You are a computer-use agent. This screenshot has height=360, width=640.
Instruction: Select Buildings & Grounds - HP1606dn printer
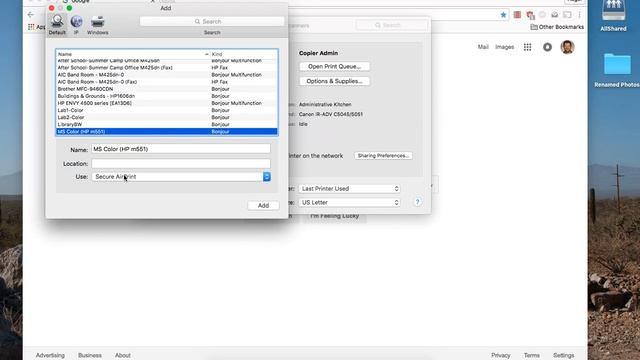click(x=167, y=96)
